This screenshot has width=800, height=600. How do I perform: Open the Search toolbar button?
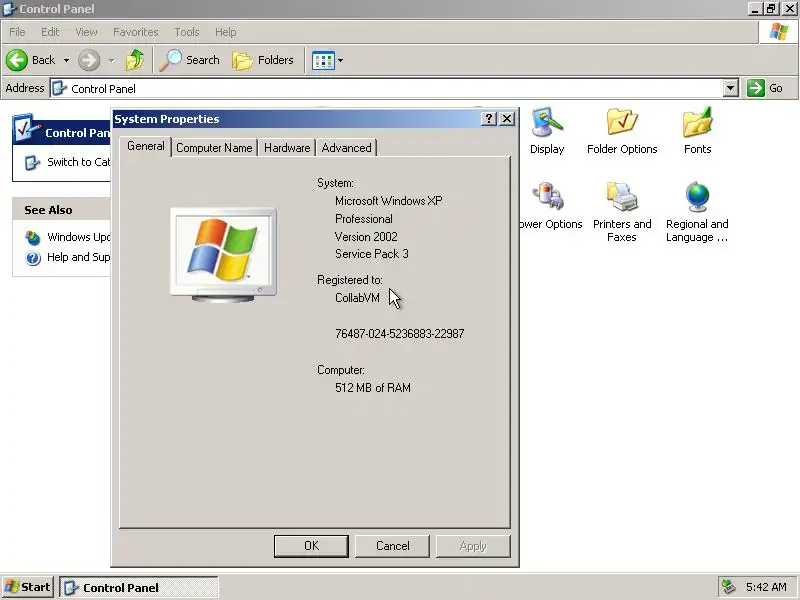pyautogui.click(x=190, y=60)
